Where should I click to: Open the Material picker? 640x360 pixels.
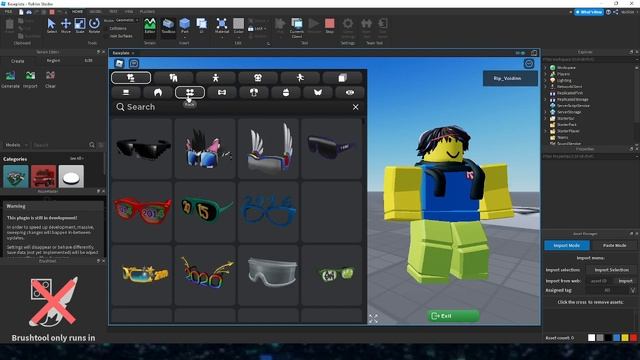click(x=222, y=26)
